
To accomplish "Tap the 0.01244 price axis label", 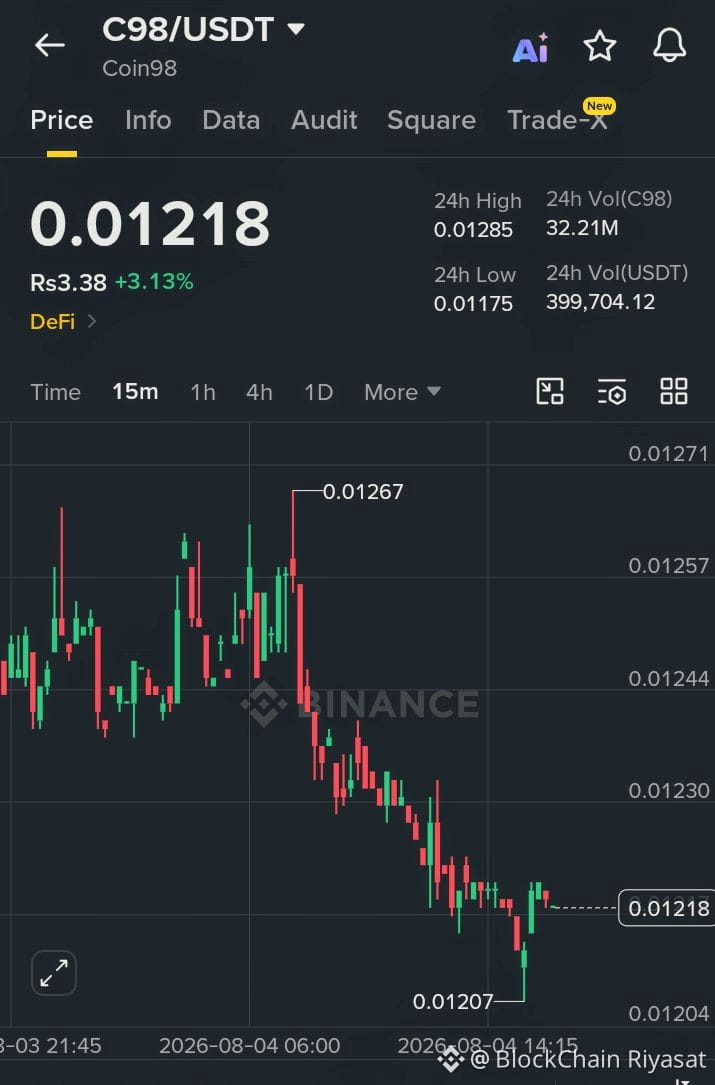I will pos(669,679).
